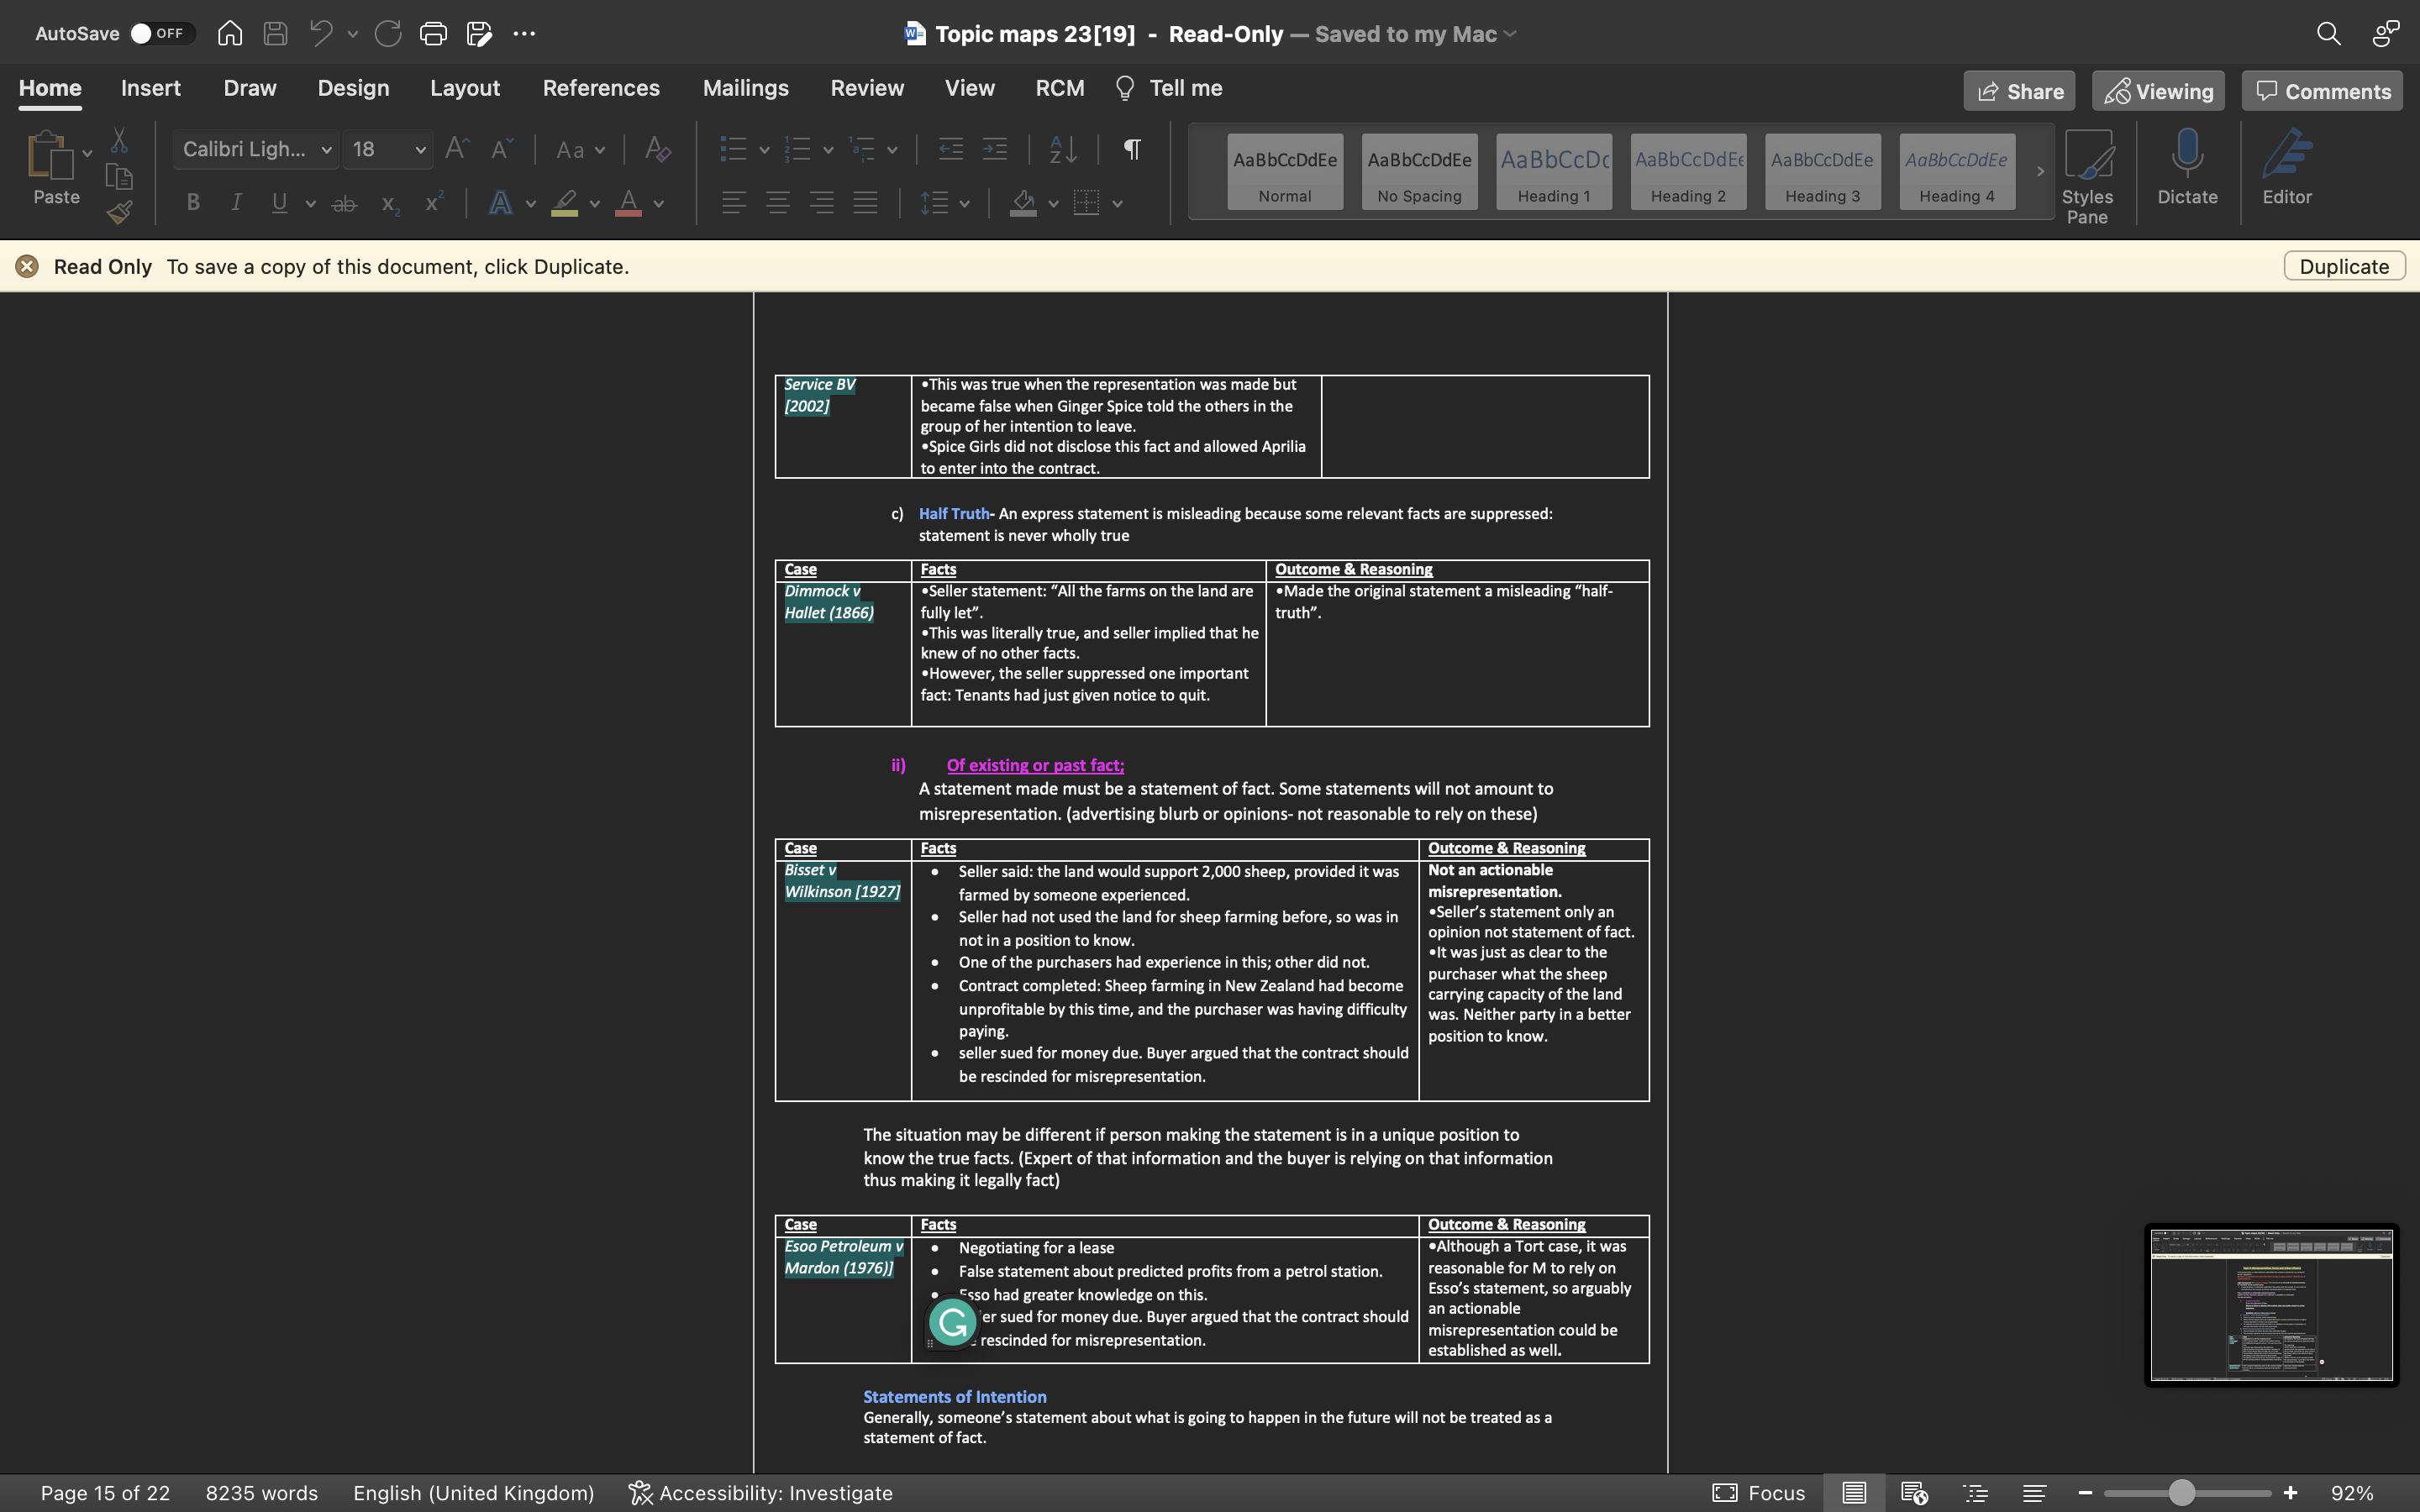Click the Sort icon
The width and height of the screenshot is (2420, 1512).
pos(1062,149)
